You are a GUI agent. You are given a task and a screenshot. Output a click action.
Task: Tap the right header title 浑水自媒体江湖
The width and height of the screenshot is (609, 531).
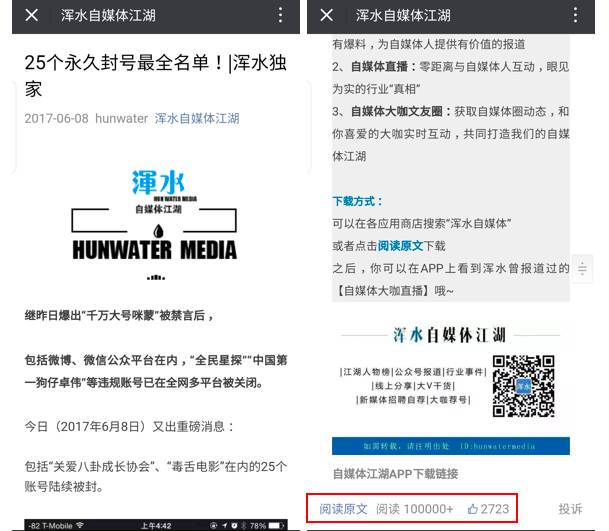(403, 16)
